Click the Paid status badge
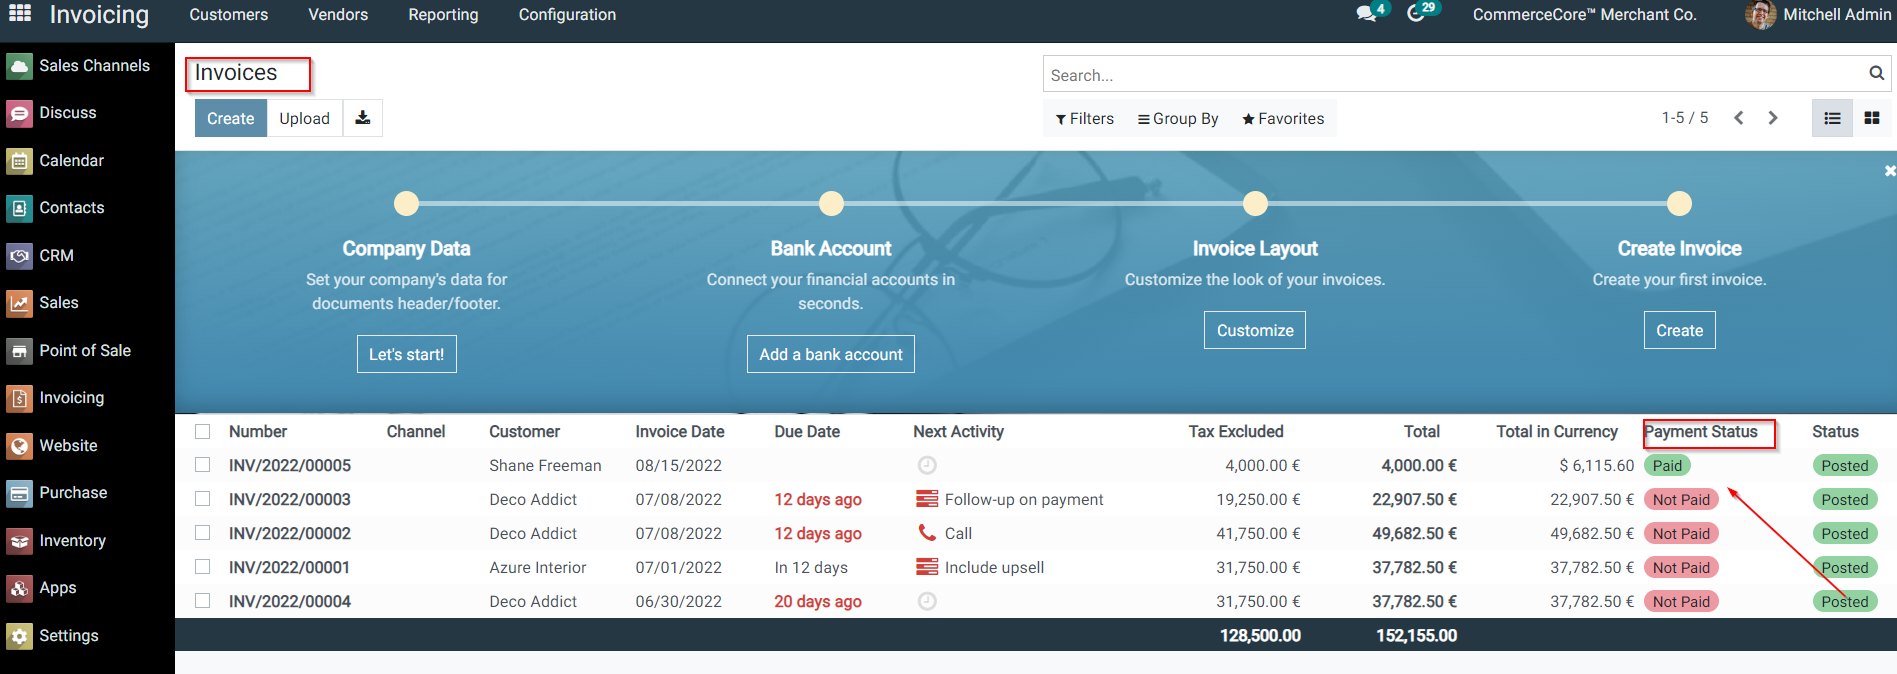The height and width of the screenshot is (674, 1897). 1667,465
